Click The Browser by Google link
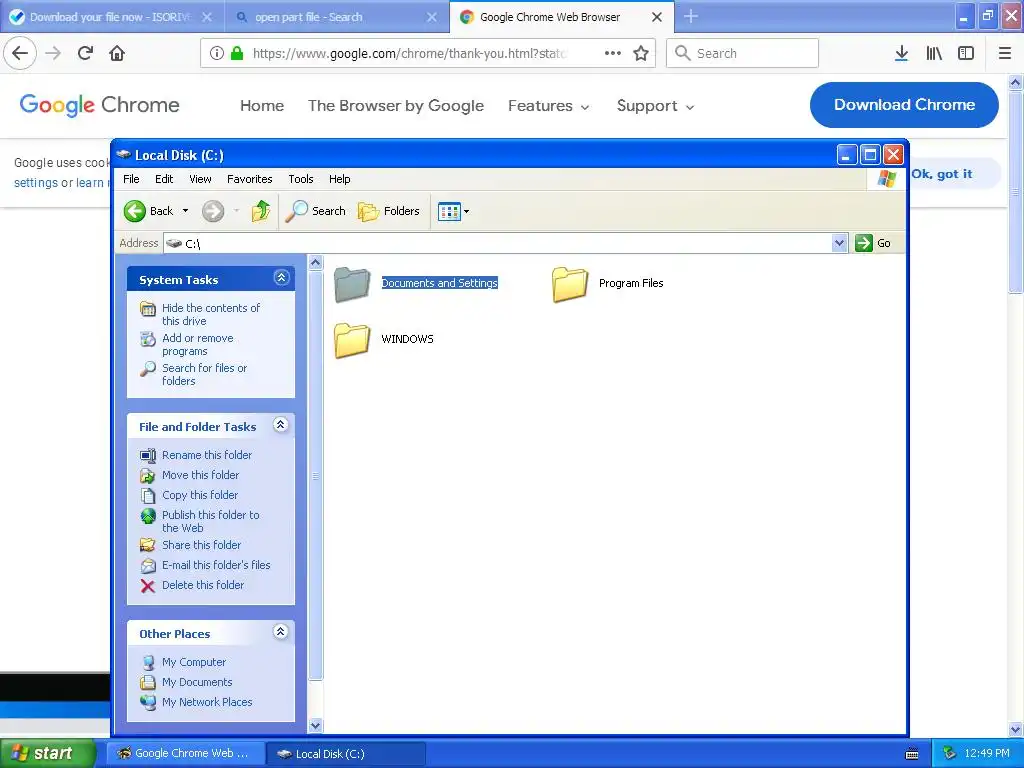The height and width of the screenshot is (768, 1024). click(396, 106)
